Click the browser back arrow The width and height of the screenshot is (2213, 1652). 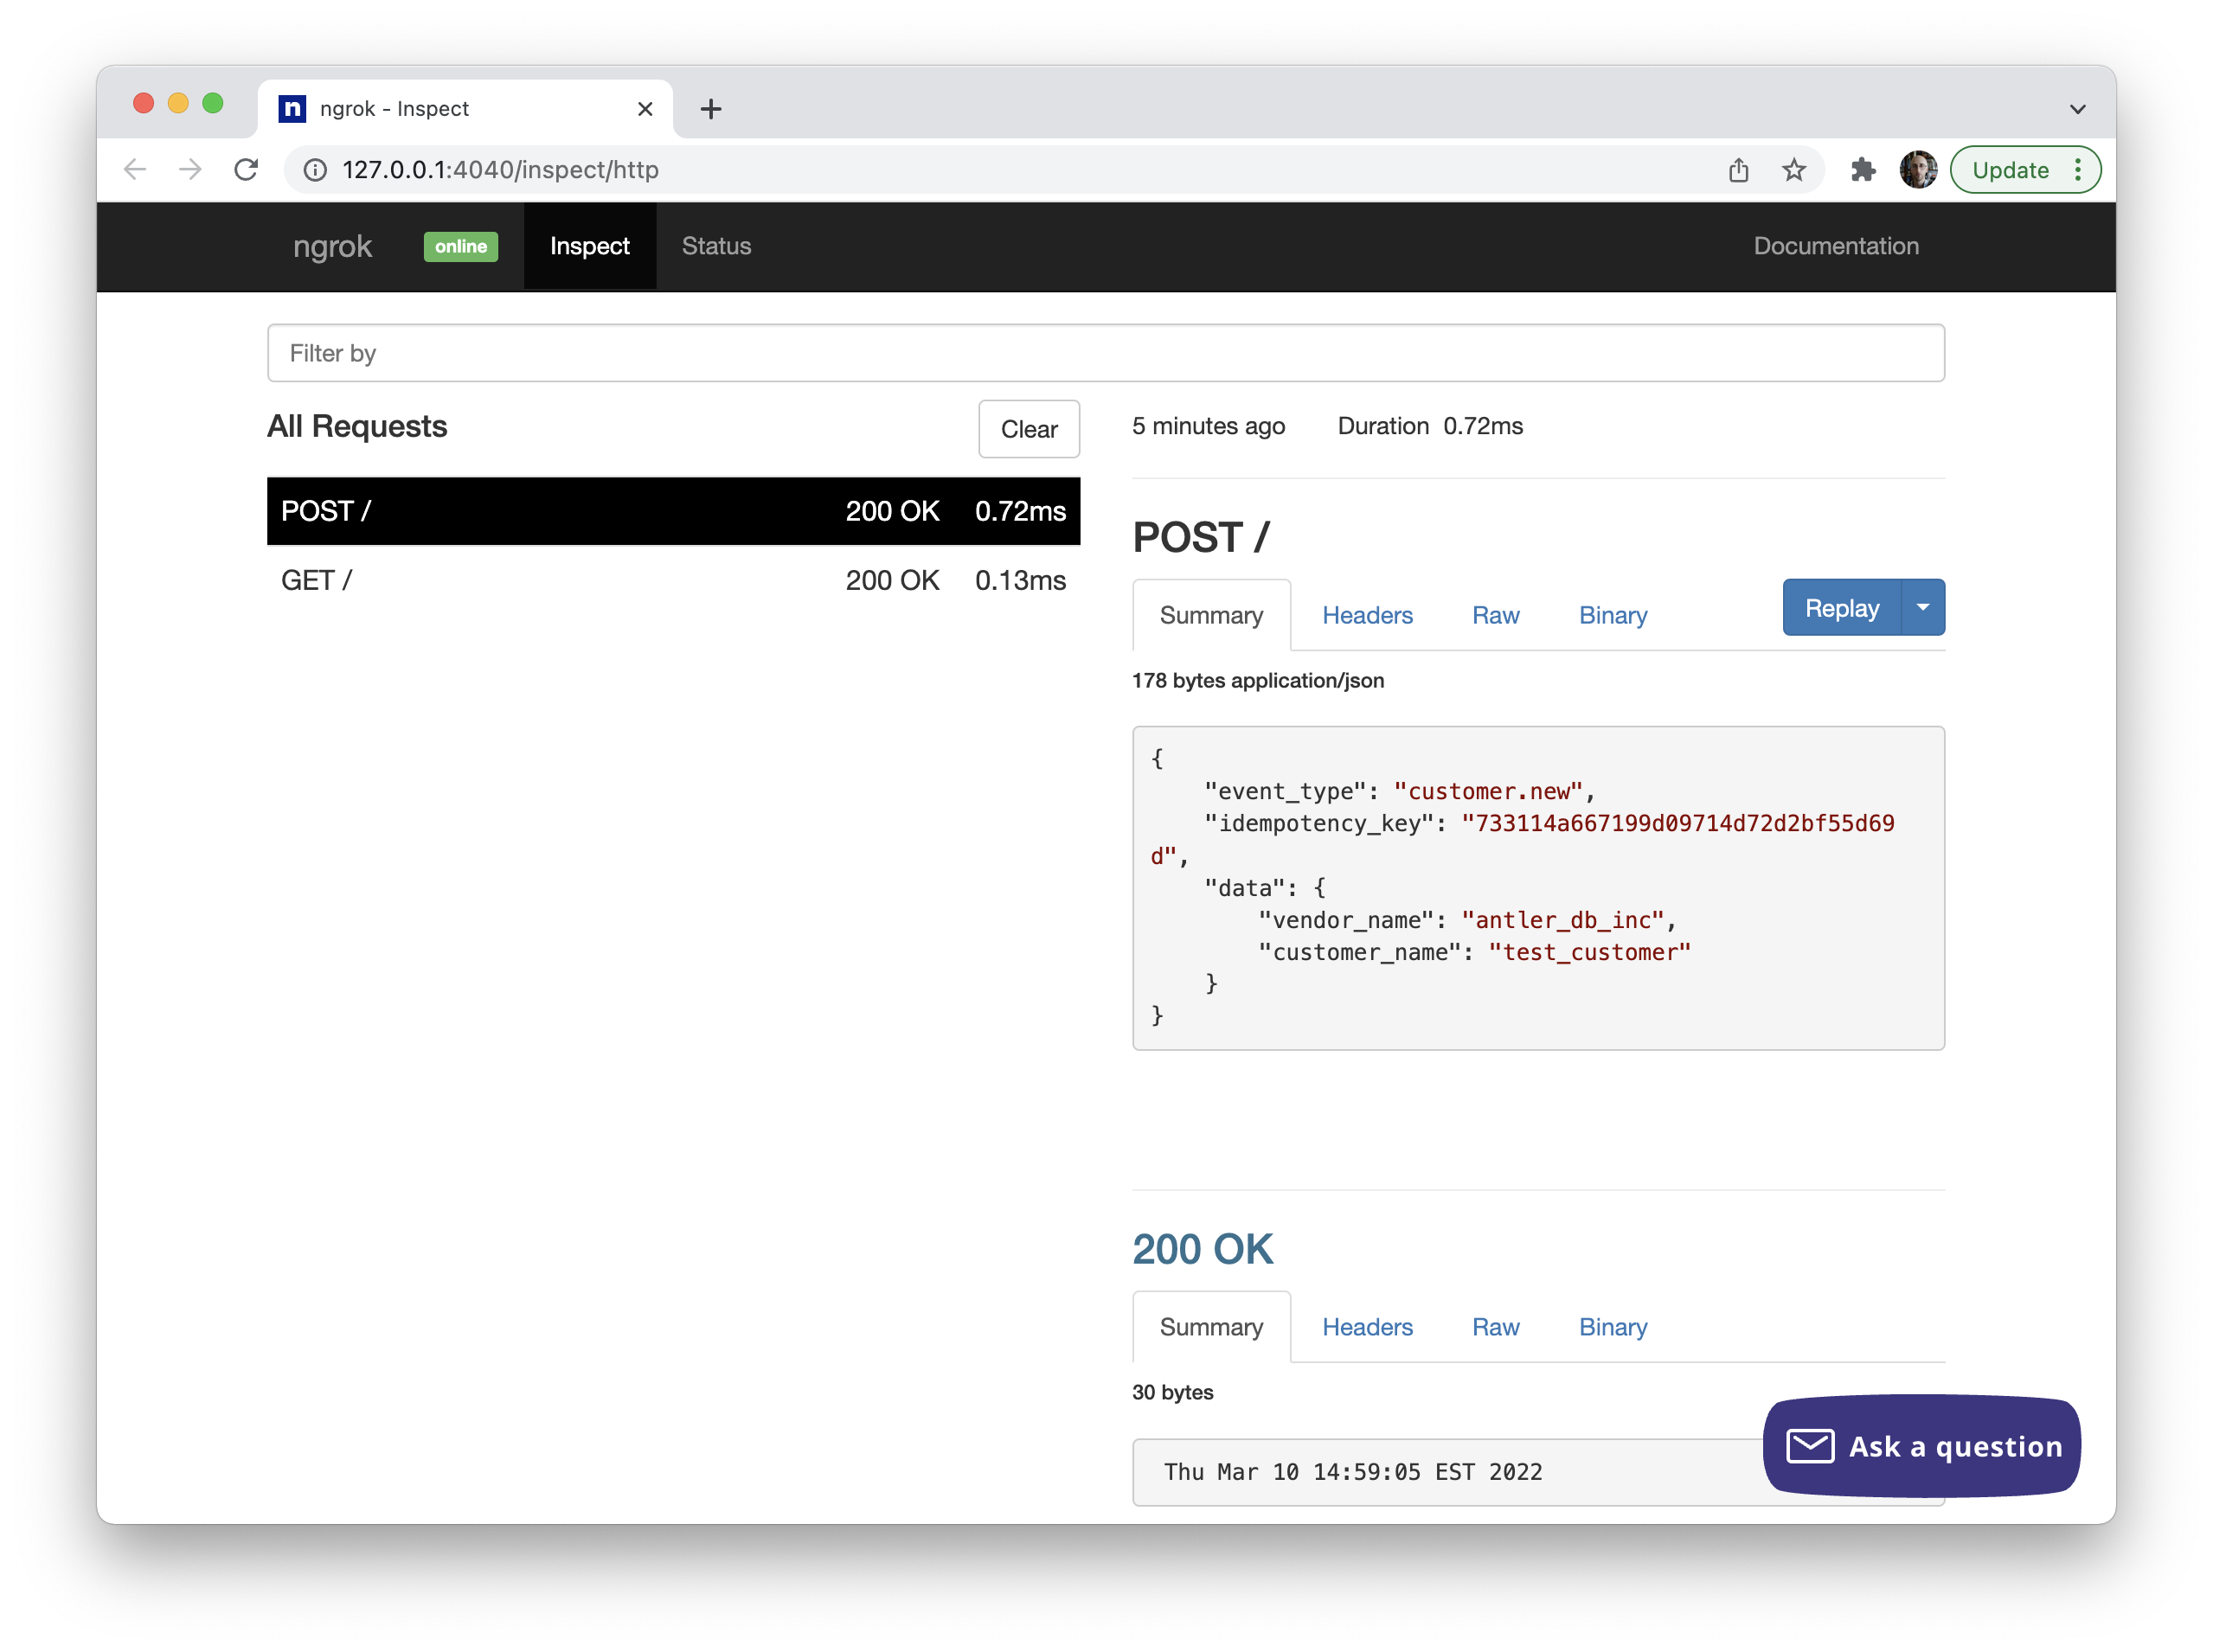tap(135, 170)
